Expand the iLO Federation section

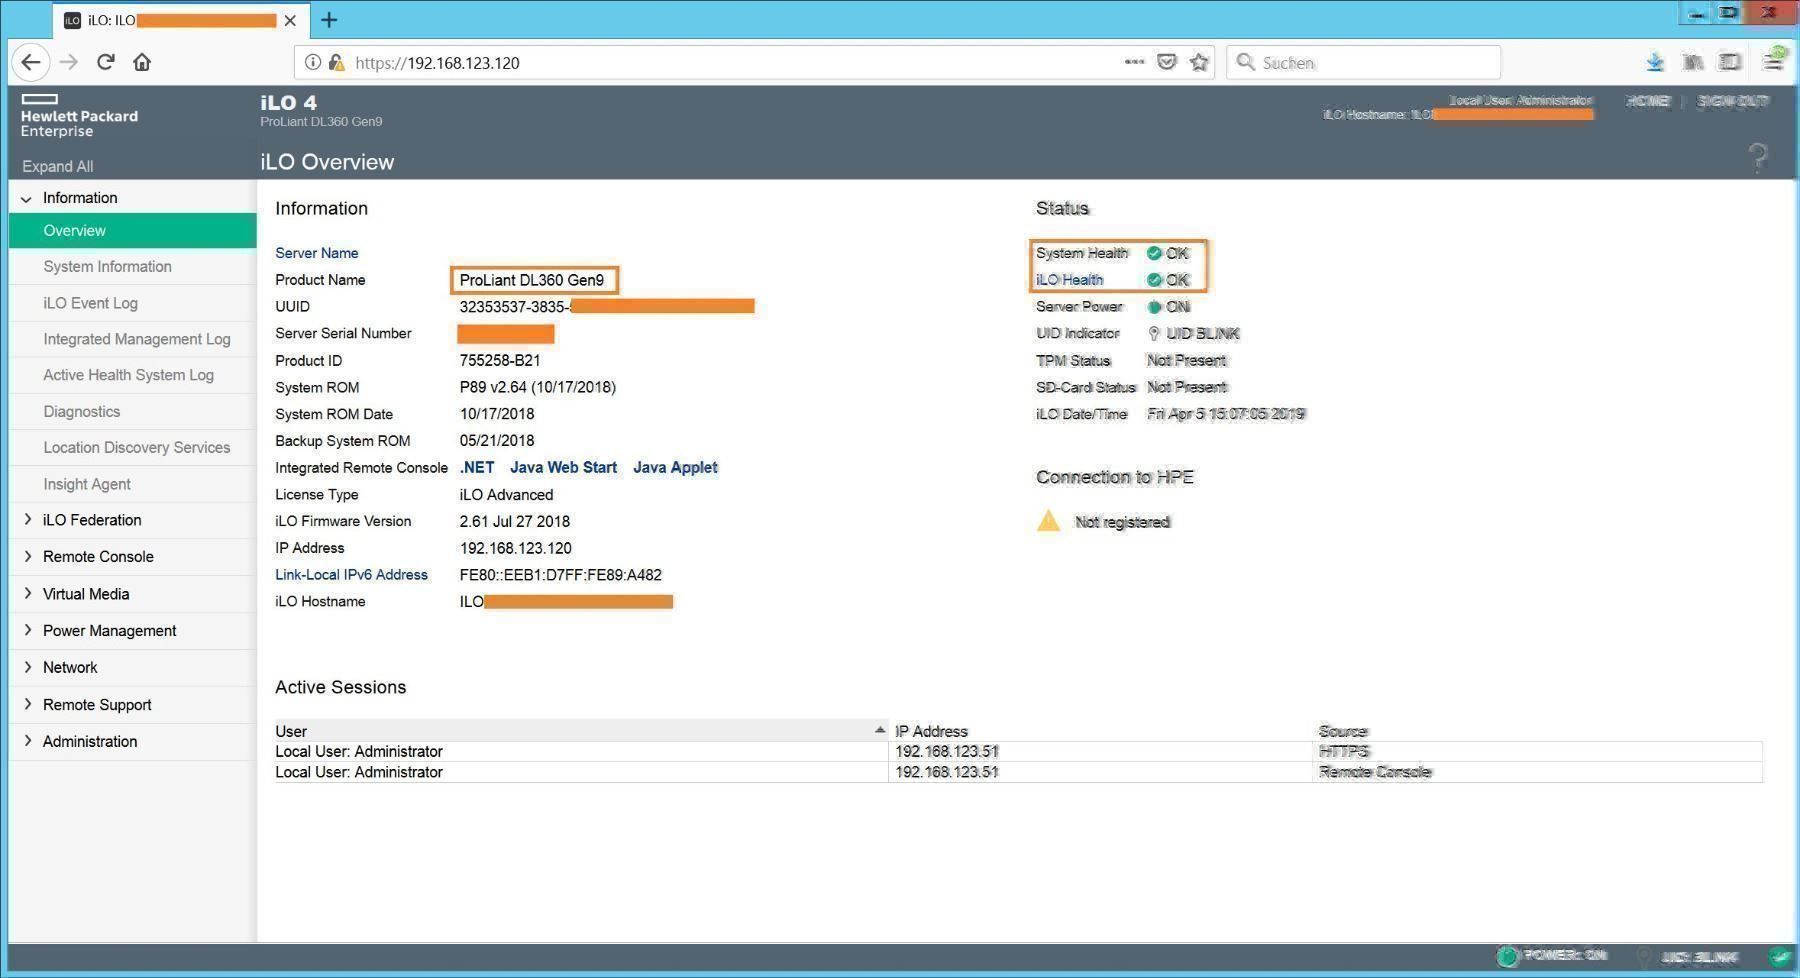click(x=27, y=519)
